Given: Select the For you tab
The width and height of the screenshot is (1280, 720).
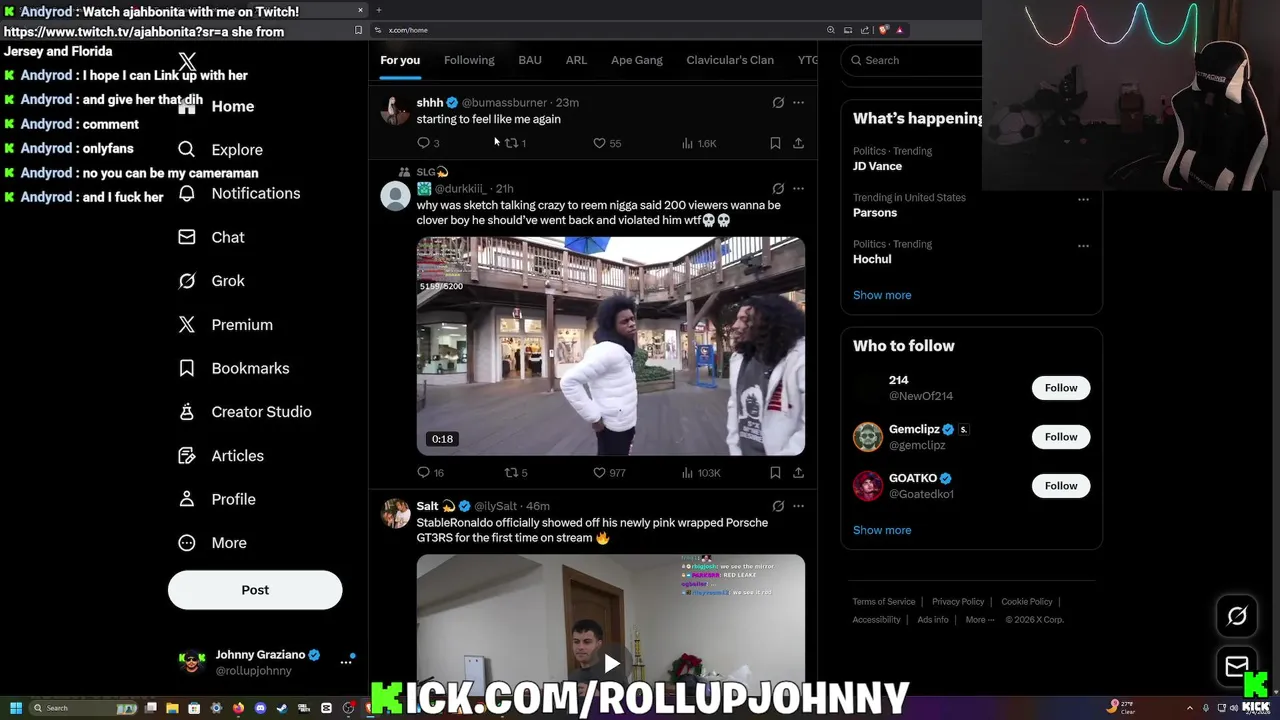Looking at the screenshot, I should point(400,60).
